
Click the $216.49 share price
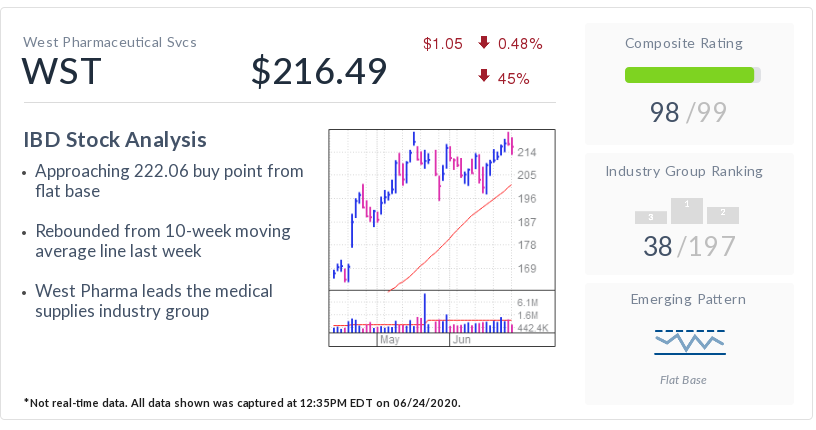pyautogui.click(x=319, y=72)
